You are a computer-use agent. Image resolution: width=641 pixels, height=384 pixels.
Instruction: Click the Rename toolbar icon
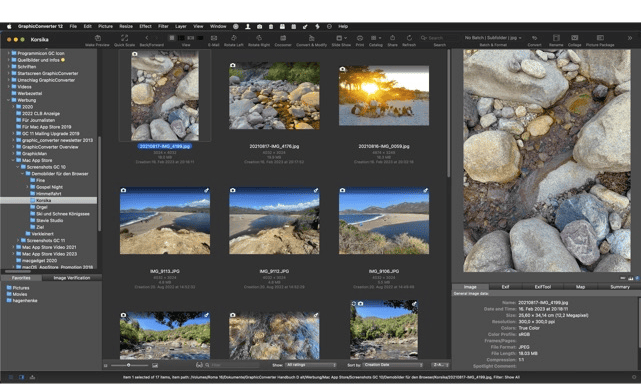[556, 38]
